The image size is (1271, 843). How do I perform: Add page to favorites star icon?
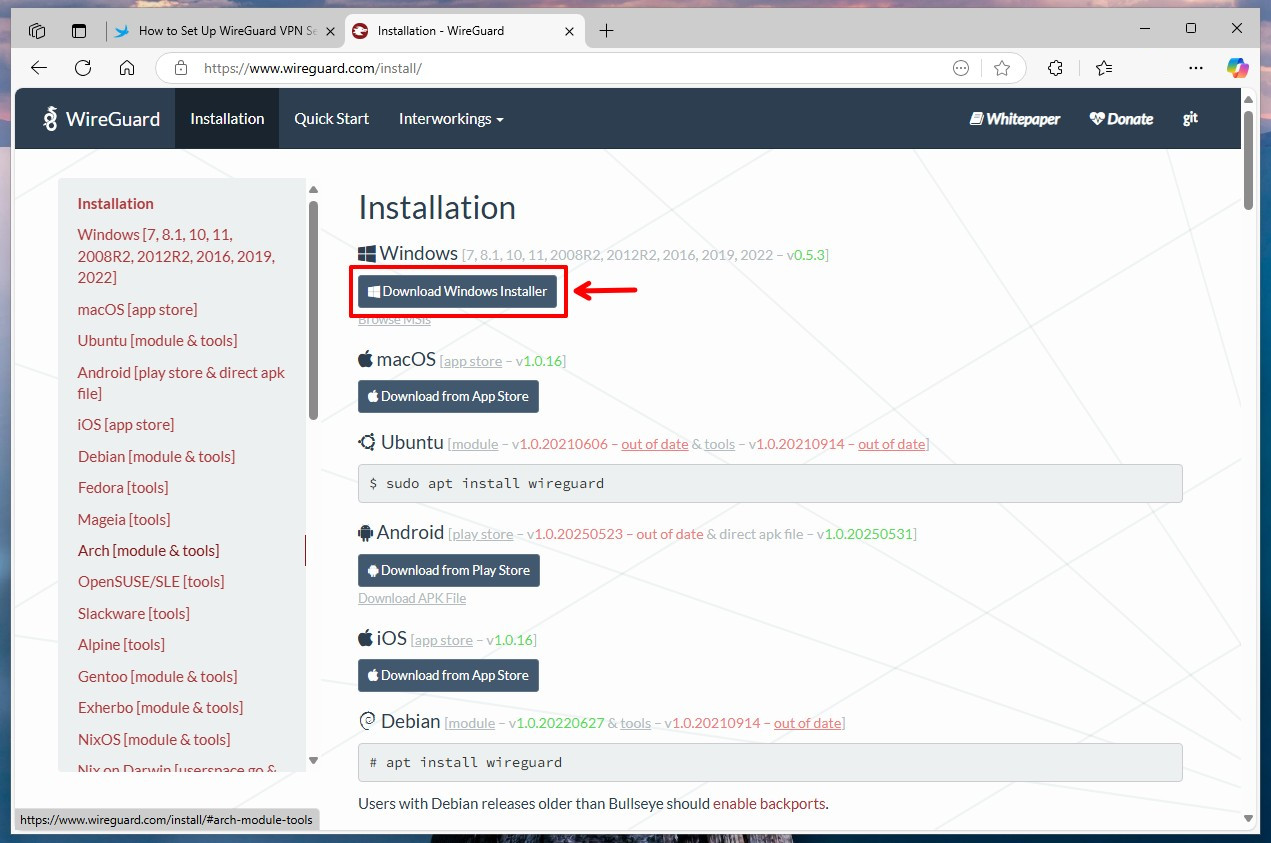point(1002,68)
